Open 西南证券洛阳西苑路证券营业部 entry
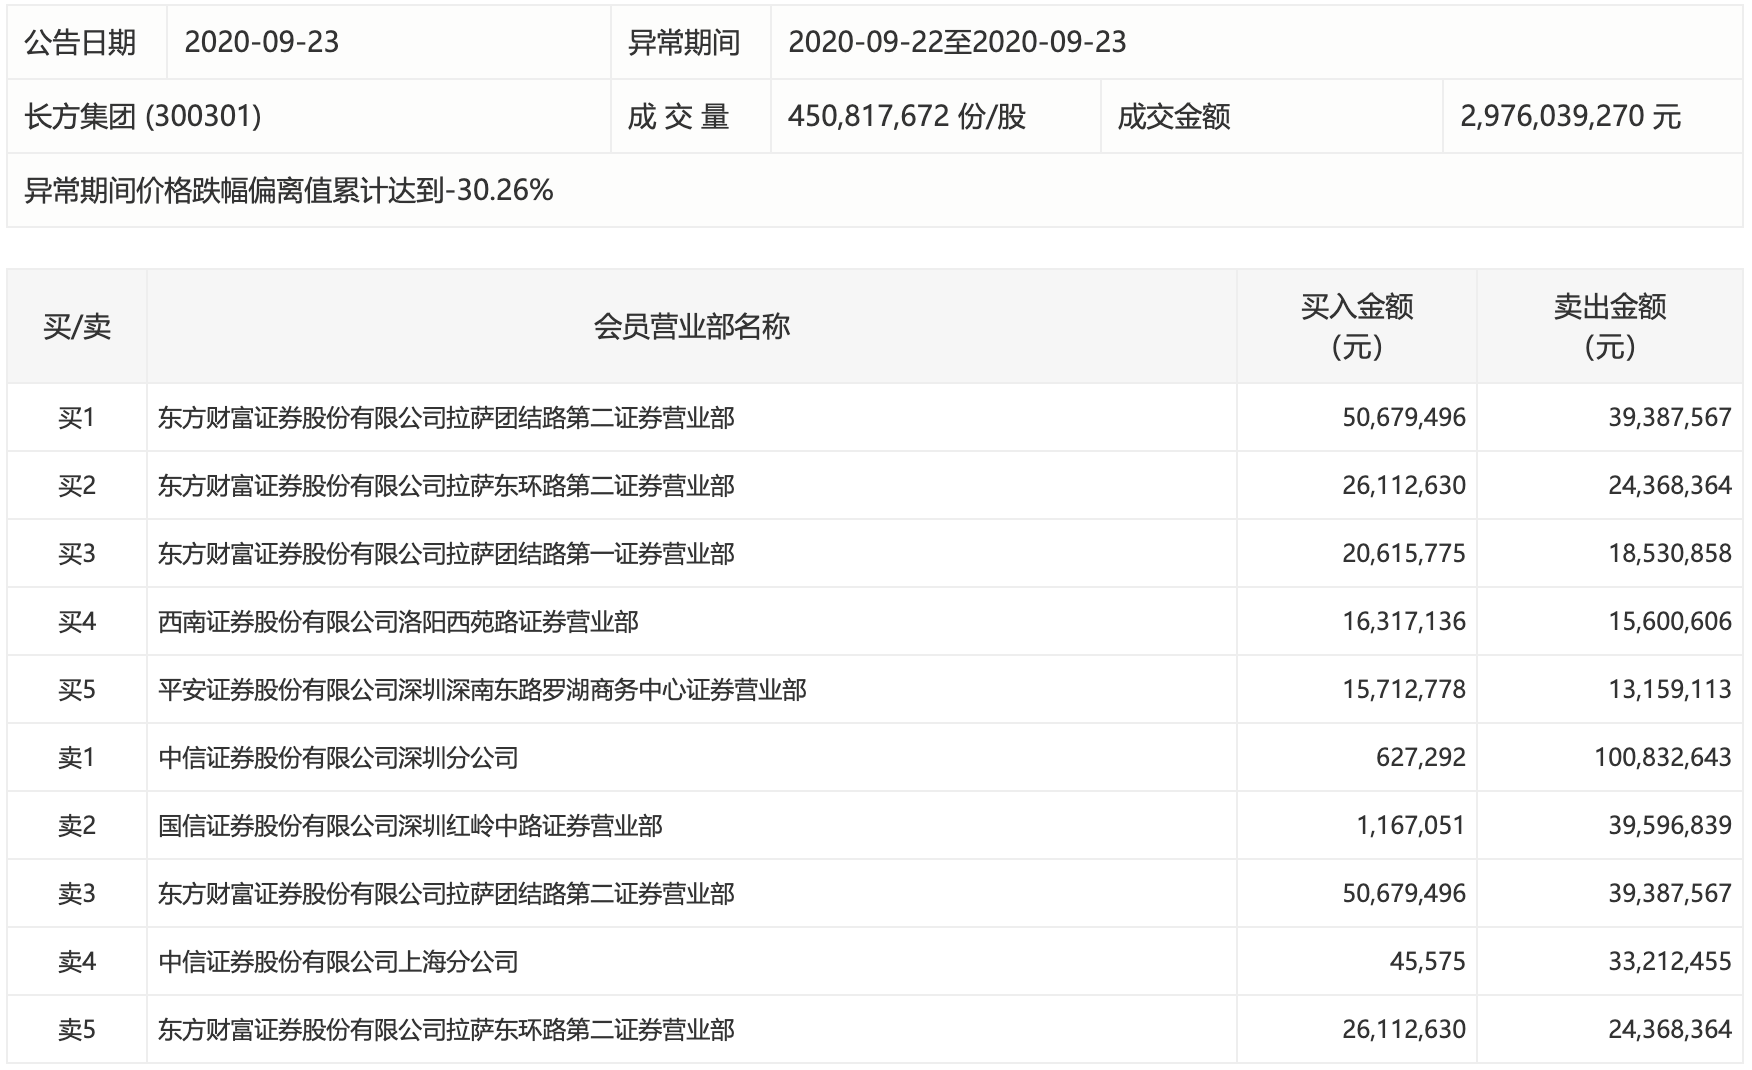 click(398, 622)
